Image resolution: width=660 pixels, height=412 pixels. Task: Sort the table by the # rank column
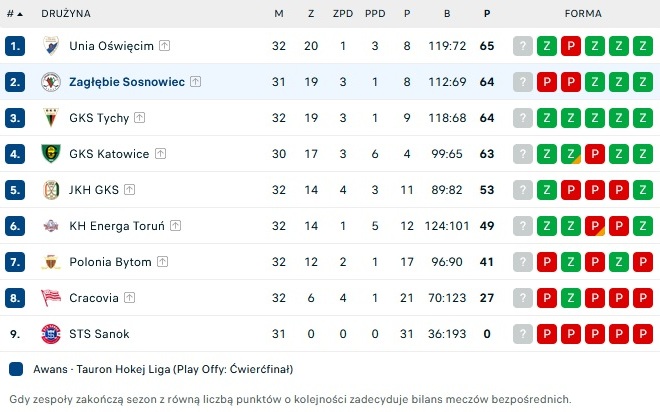tap(13, 14)
